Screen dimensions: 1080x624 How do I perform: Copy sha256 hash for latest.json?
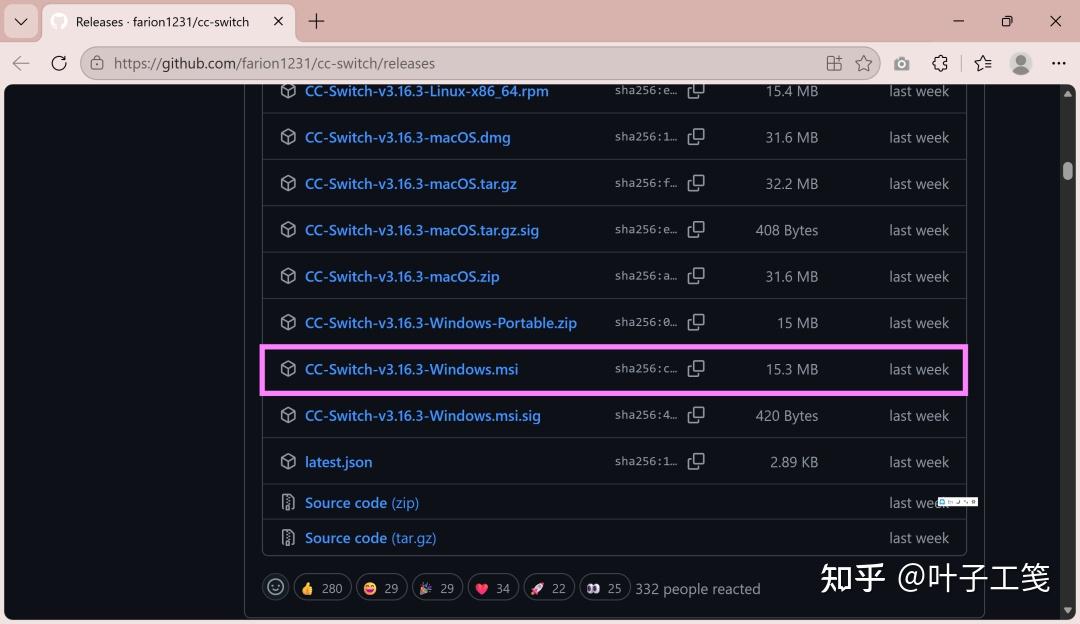(x=696, y=461)
